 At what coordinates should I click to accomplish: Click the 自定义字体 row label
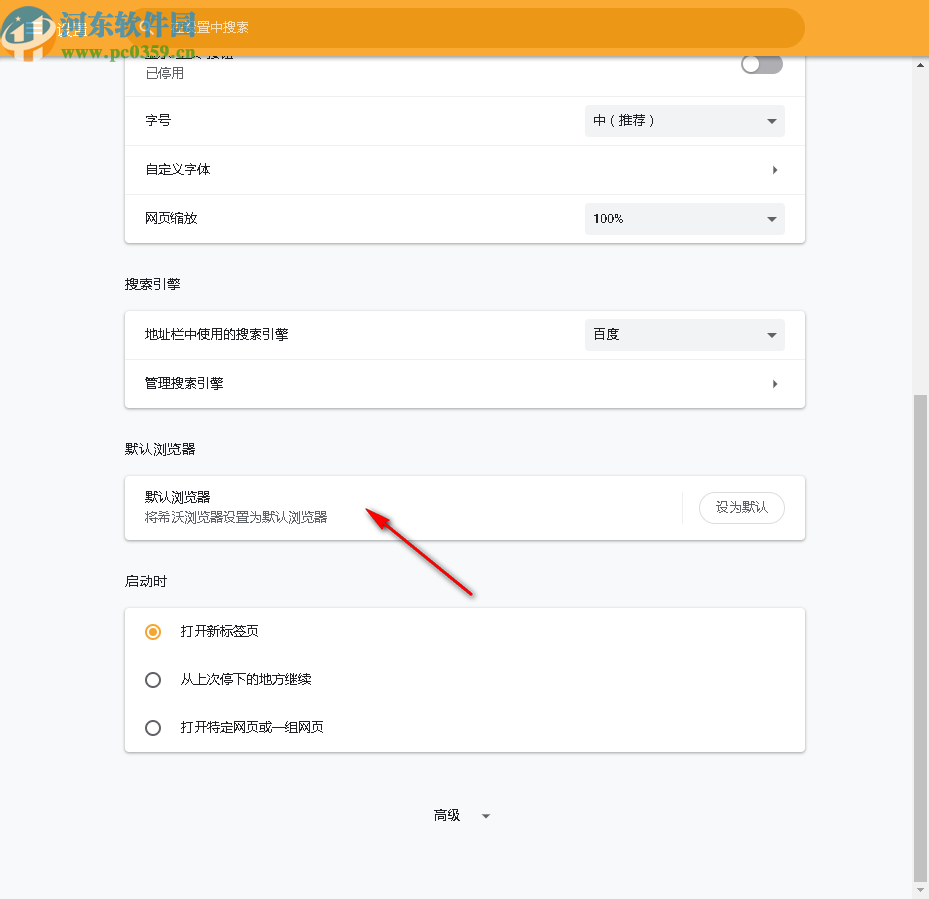pyautogui.click(x=178, y=169)
